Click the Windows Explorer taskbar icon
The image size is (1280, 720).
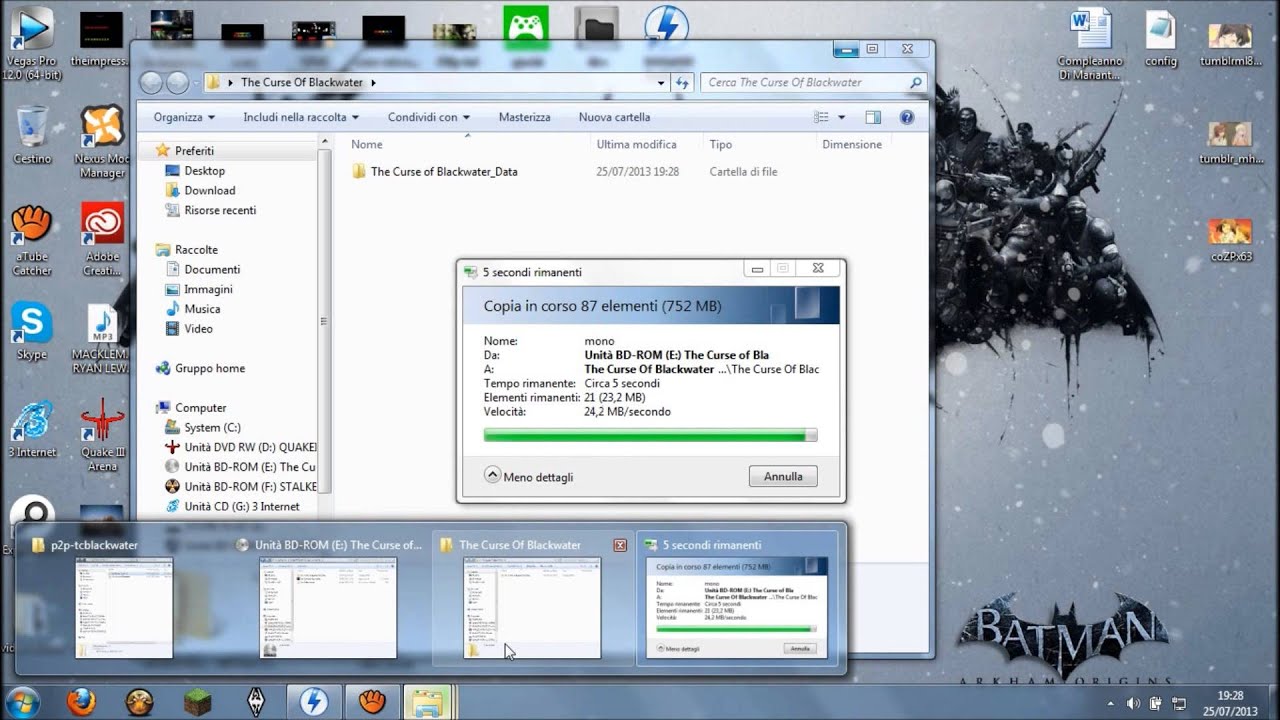click(429, 702)
